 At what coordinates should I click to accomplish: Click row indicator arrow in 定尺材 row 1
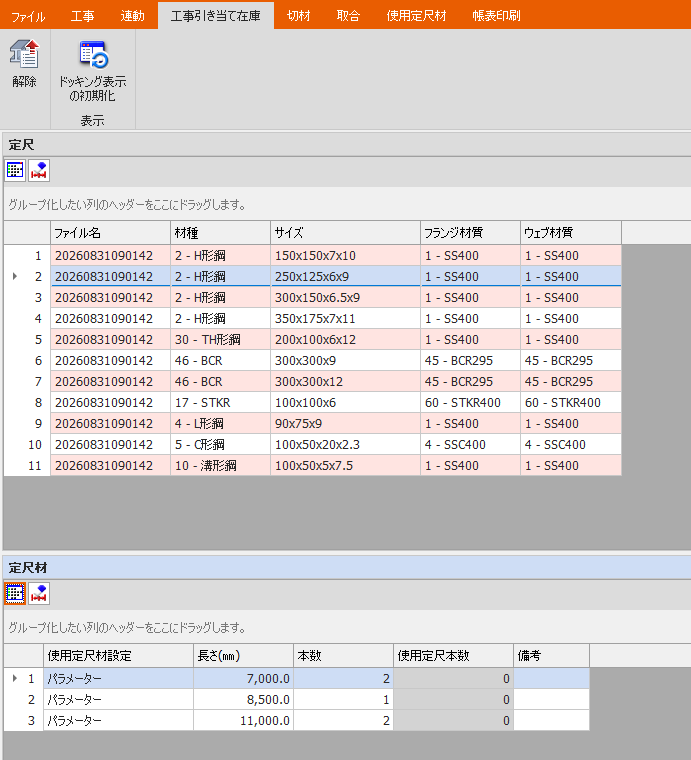coord(15,678)
